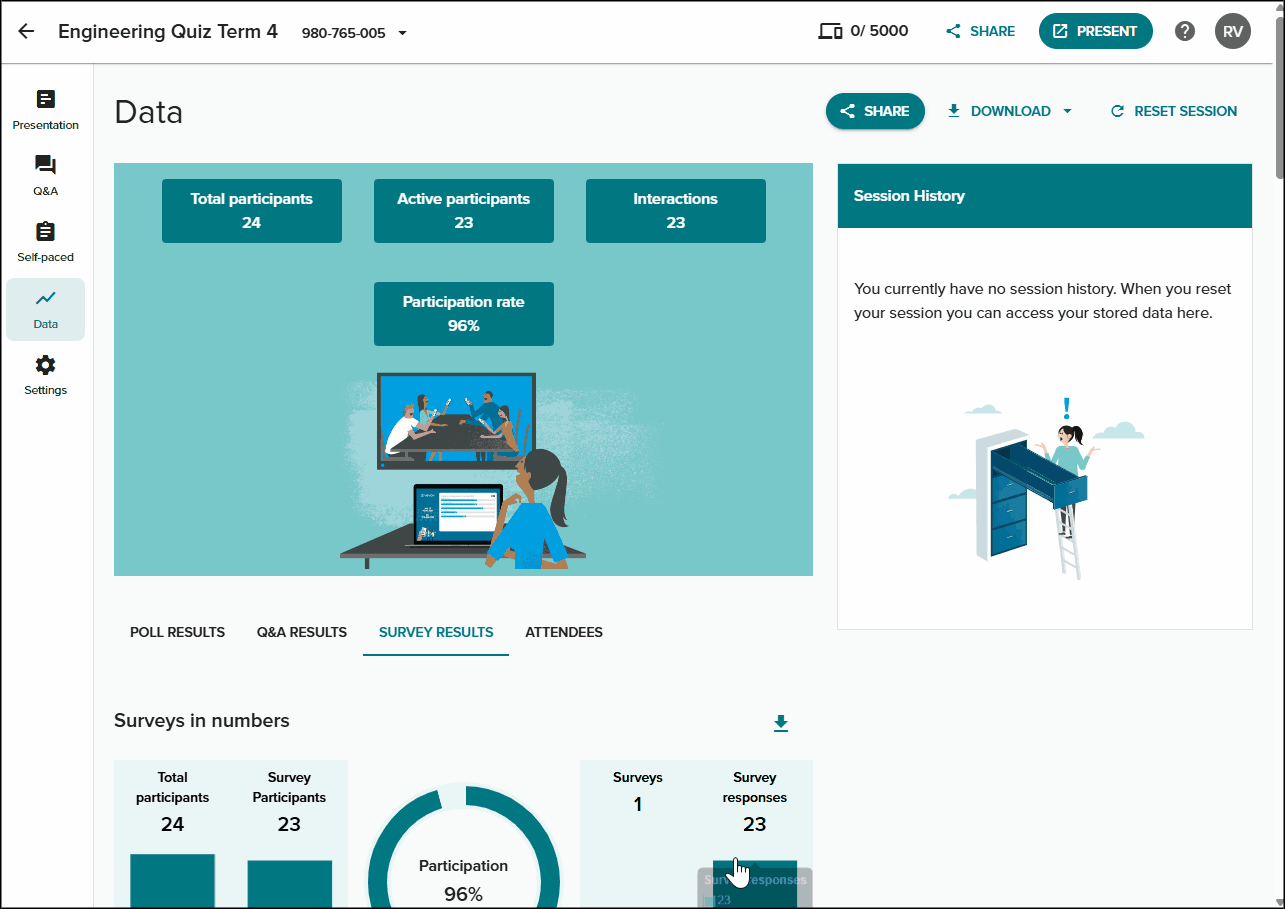Click the RESET SESSION button
Image resolution: width=1285 pixels, height=909 pixels.
1174,111
